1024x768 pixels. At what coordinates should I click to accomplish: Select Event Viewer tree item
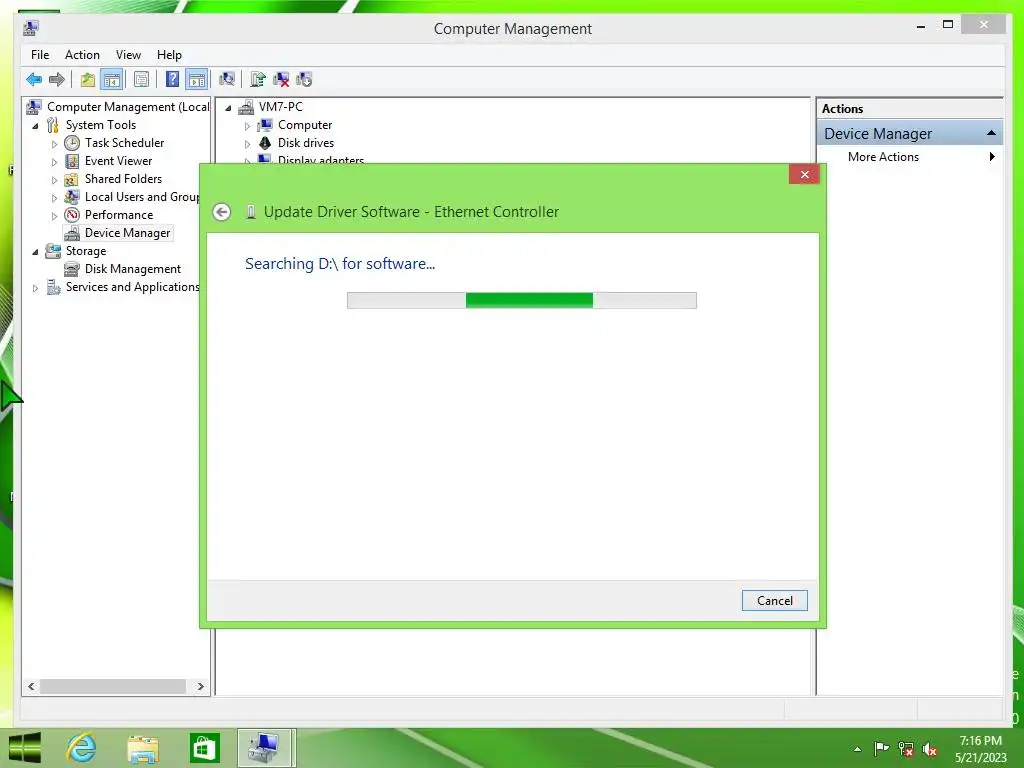coord(118,161)
